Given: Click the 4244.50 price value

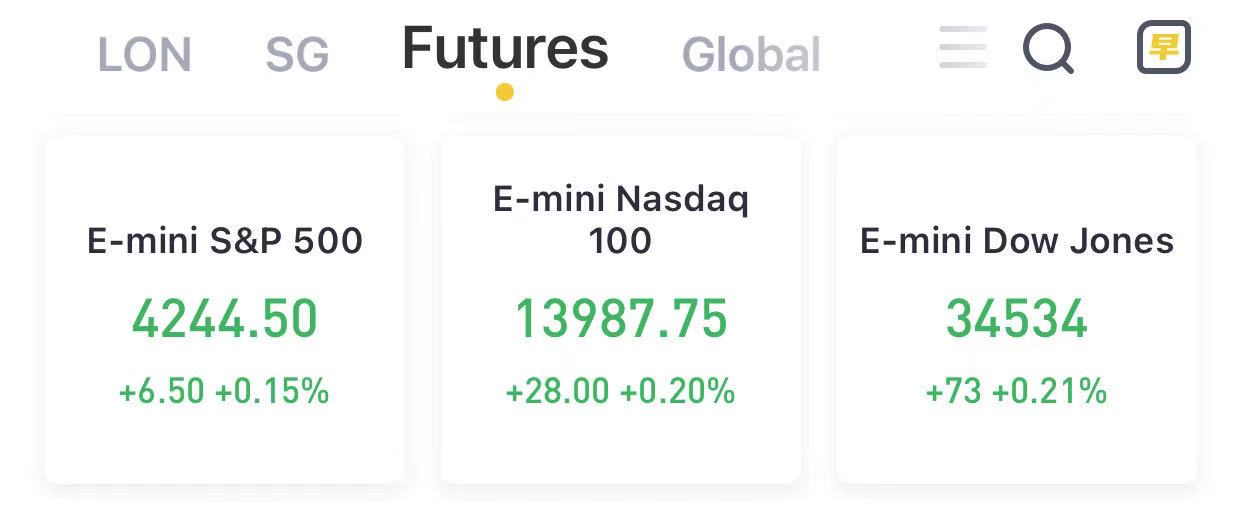Looking at the screenshot, I should (x=225, y=319).
